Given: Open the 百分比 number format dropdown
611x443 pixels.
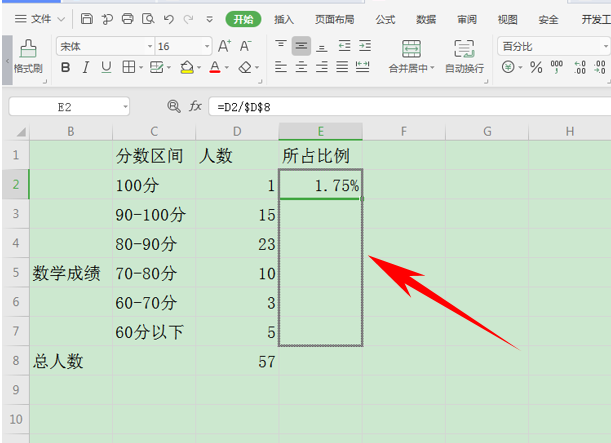Looking at the screenshot, I should tap(606, 47).
